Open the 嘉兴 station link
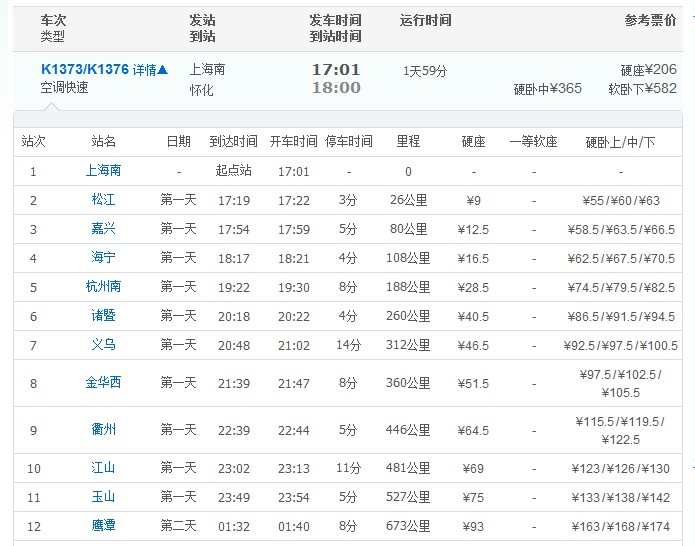This screenshot has width=695, height=546. click(x=103, y=229)
